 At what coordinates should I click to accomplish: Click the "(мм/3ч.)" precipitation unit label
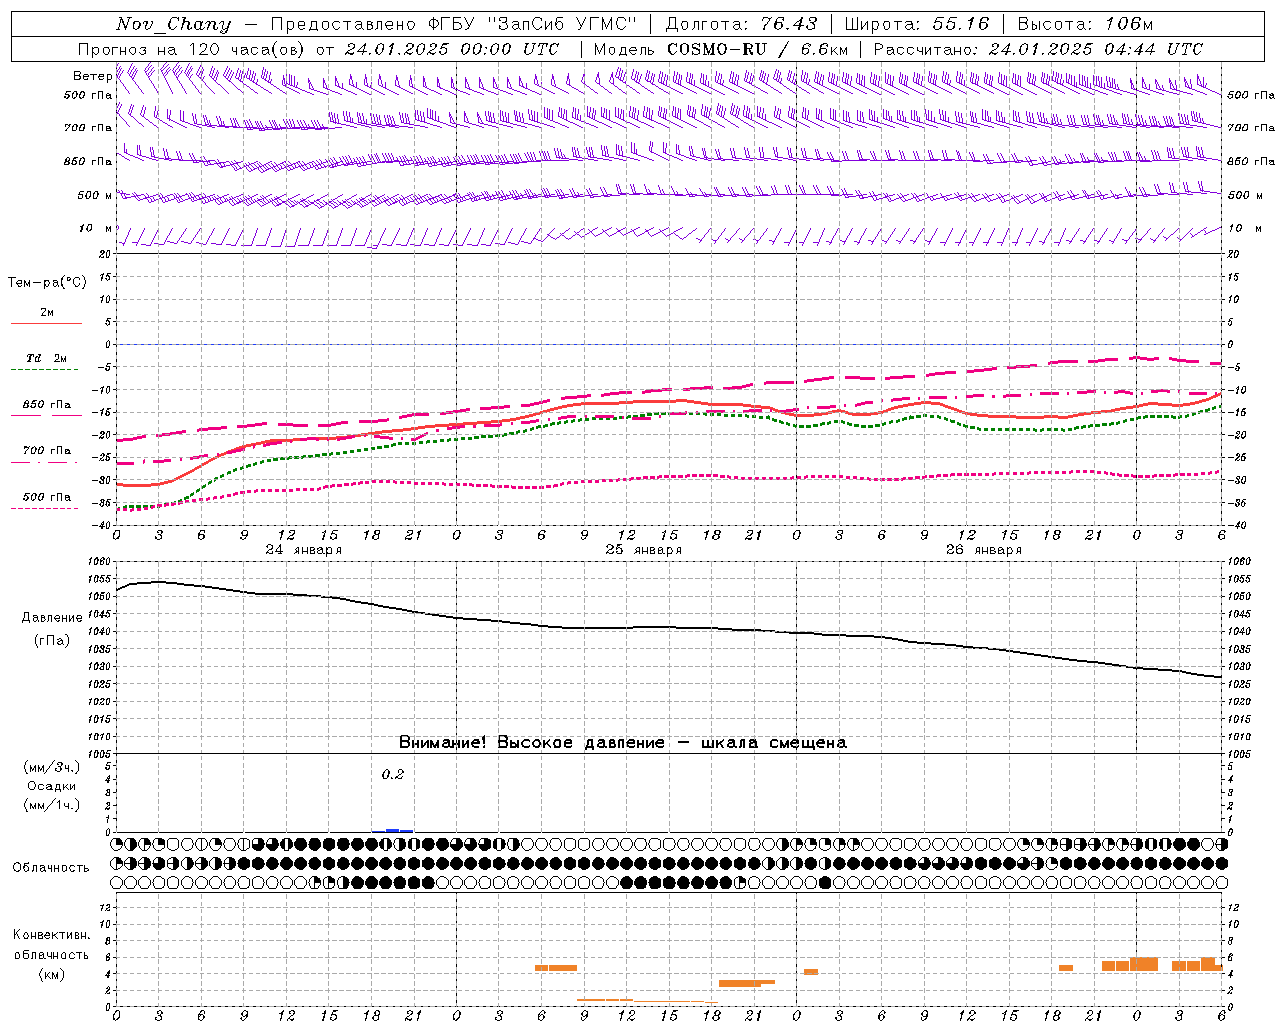click(52, 767)
